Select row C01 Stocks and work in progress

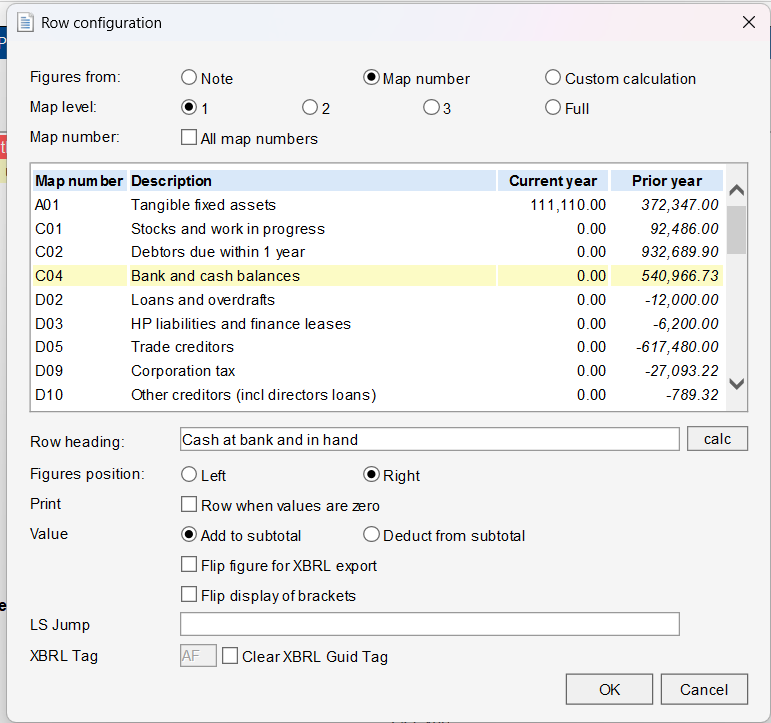coord(378,229)
